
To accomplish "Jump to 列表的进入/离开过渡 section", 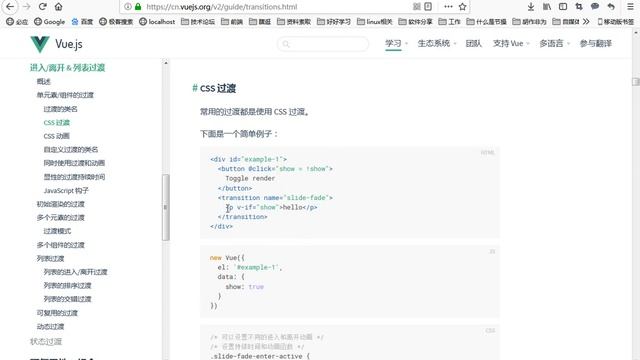I will 76,272.
